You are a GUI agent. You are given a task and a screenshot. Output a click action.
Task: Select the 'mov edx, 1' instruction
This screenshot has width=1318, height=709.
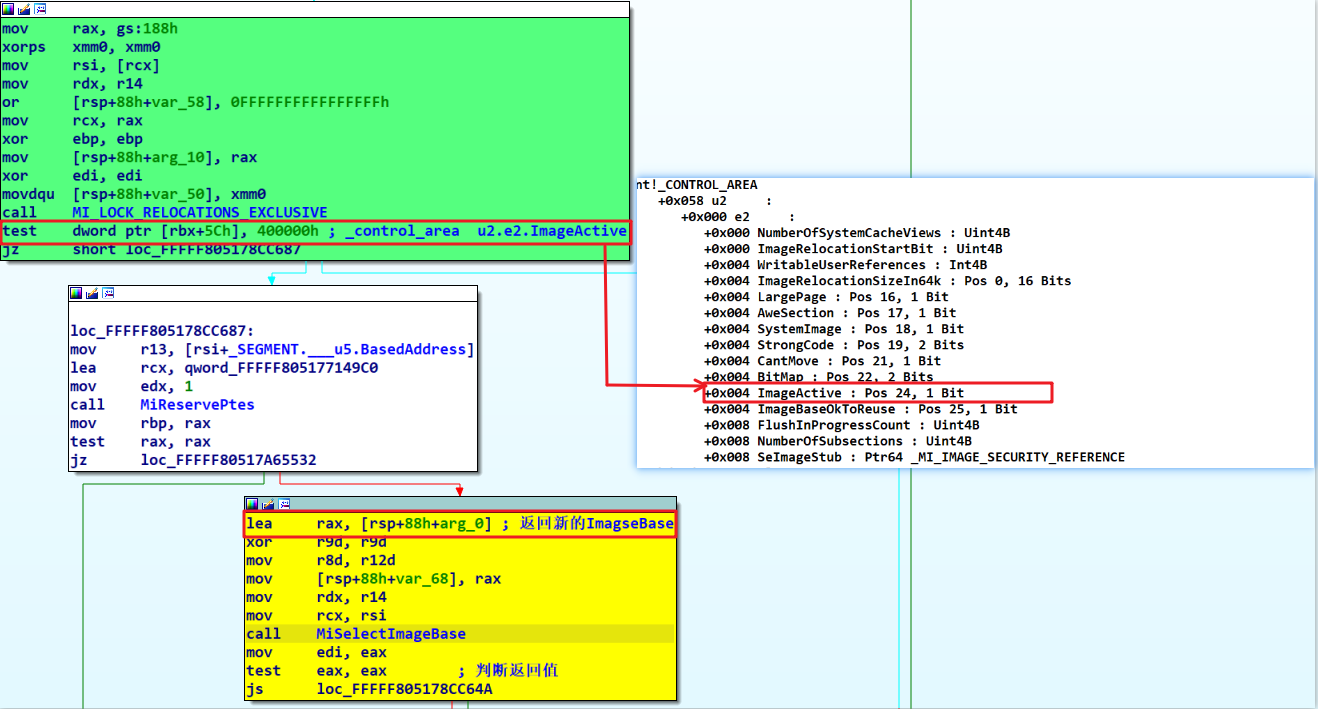pyautogui.click(x=132, y=386)
